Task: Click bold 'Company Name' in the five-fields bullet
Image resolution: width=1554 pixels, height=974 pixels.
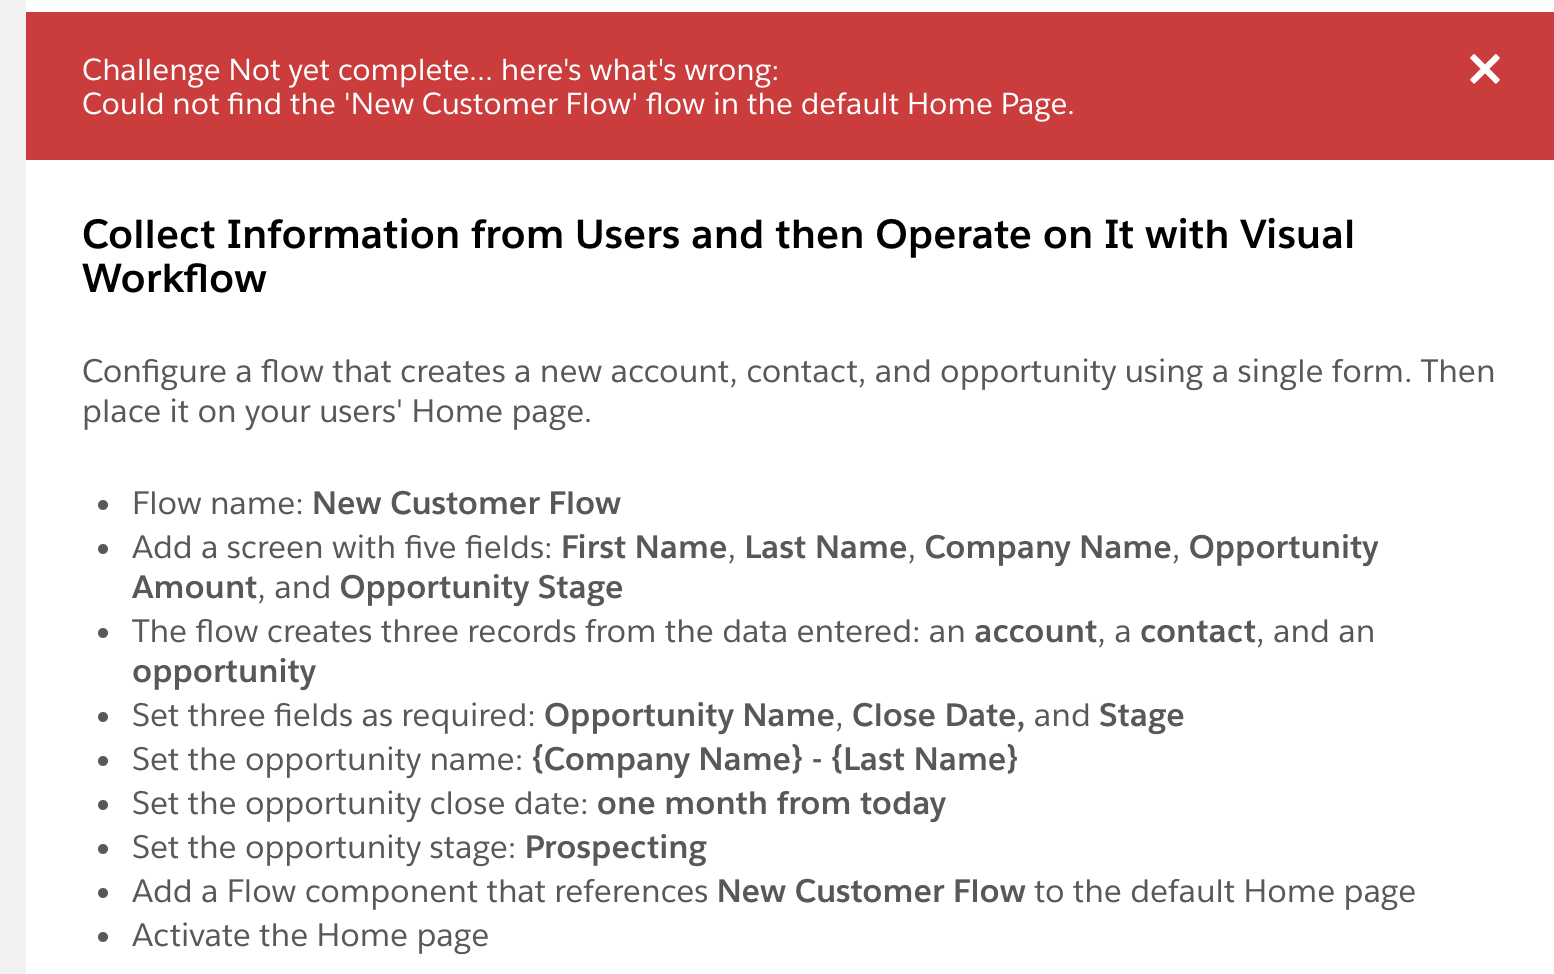Action: click(x=1047, y=547)
